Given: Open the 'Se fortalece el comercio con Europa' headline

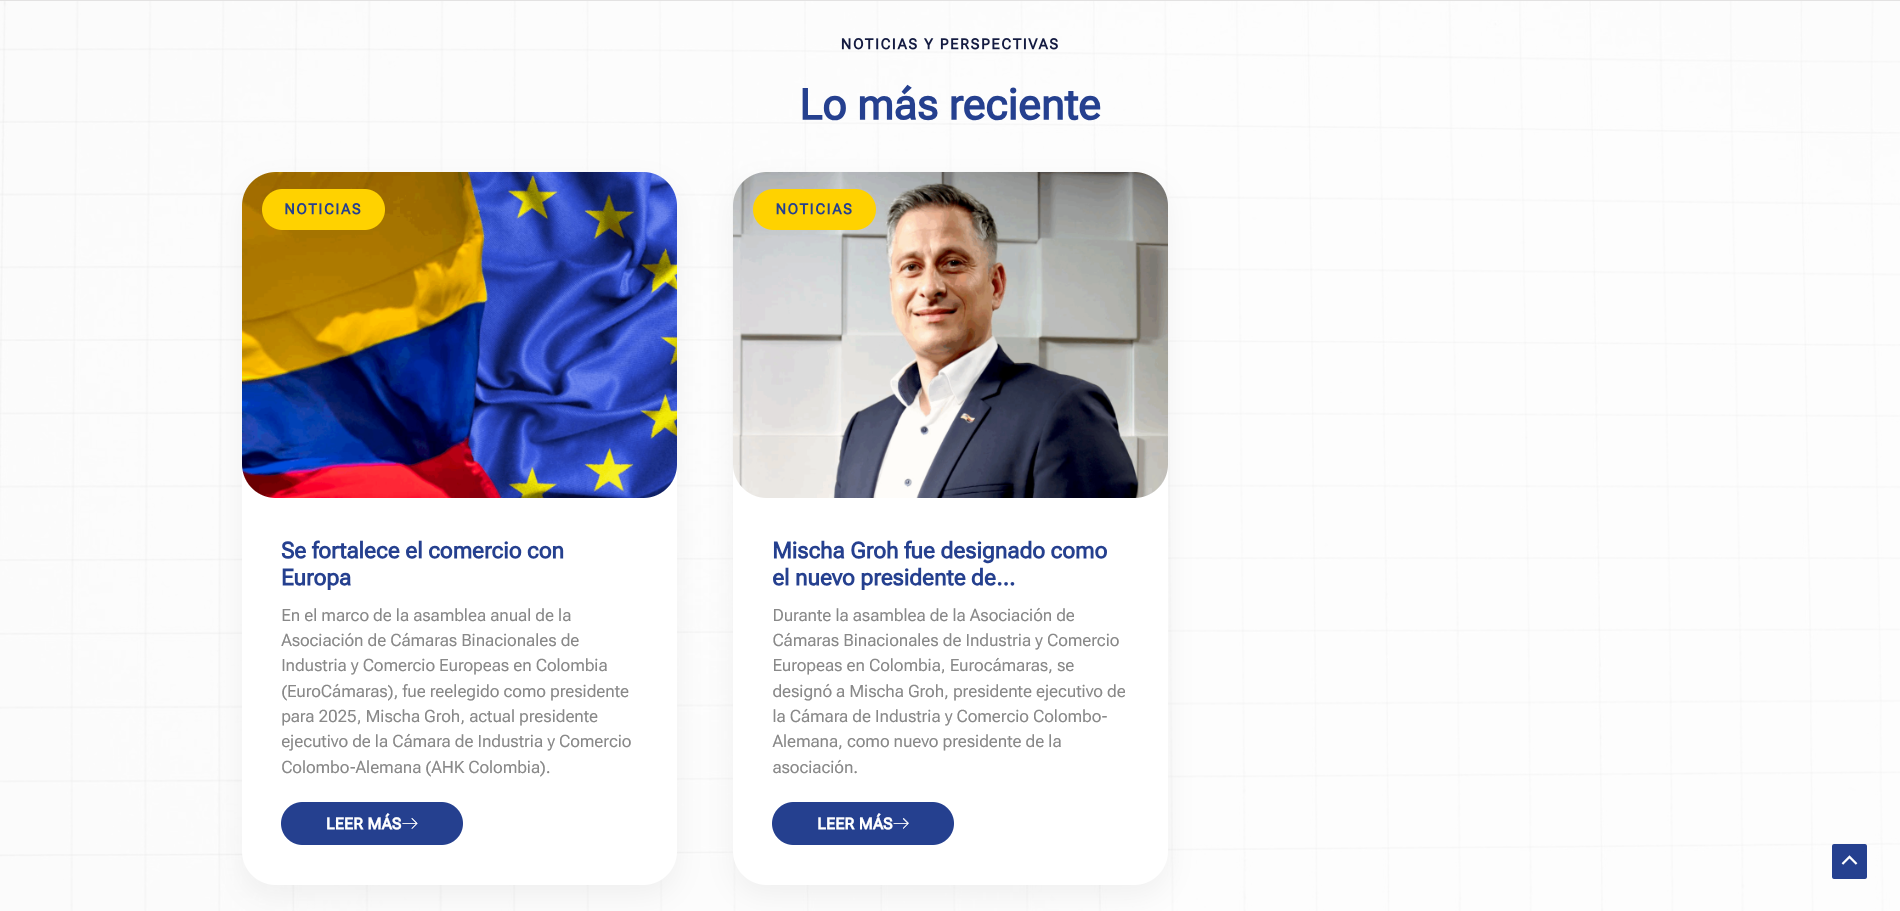Looking at the screenshot, I should click(422, 564).
